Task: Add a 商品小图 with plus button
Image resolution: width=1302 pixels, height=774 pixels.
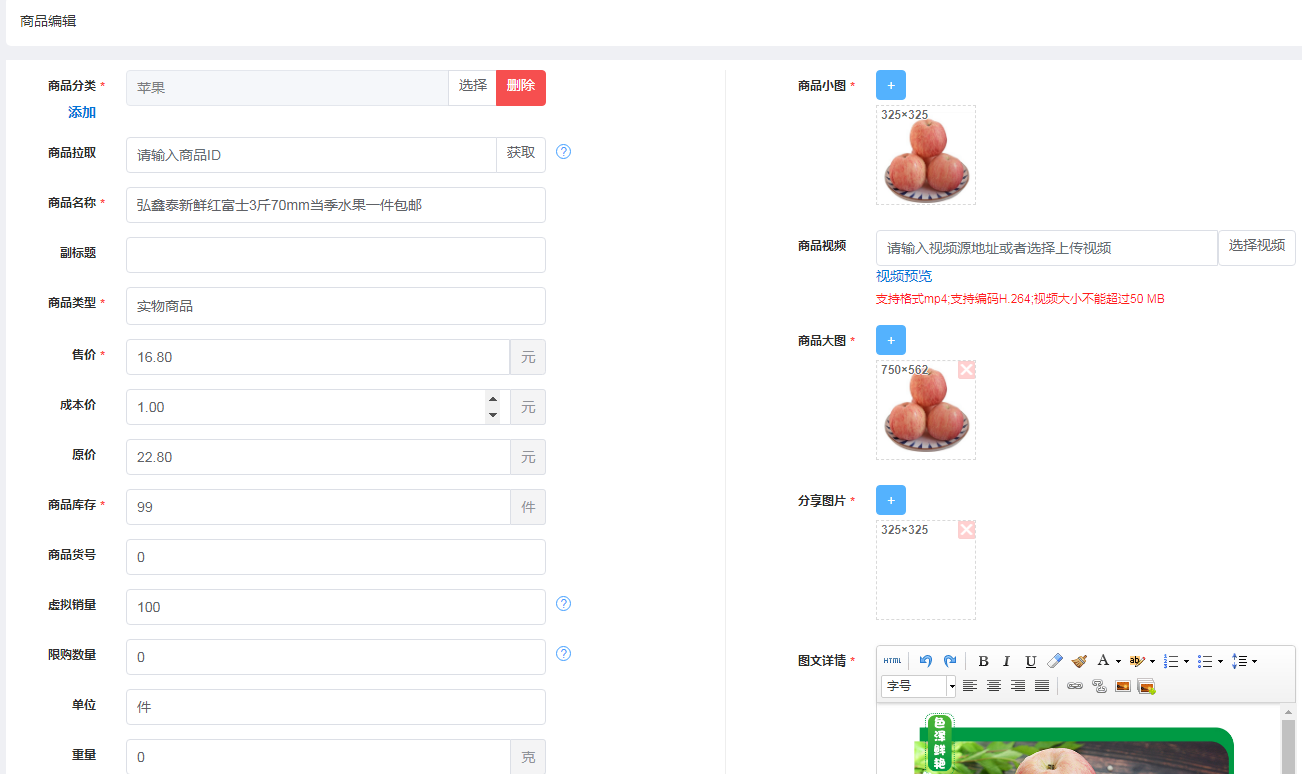Action: click(891, 85)
